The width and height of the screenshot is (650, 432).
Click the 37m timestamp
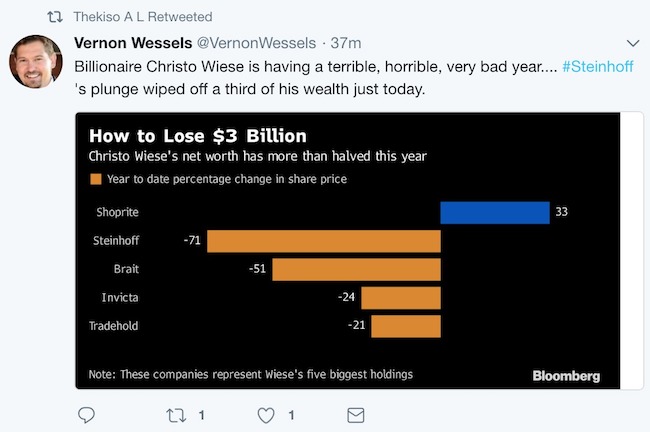tap(346, 43)
